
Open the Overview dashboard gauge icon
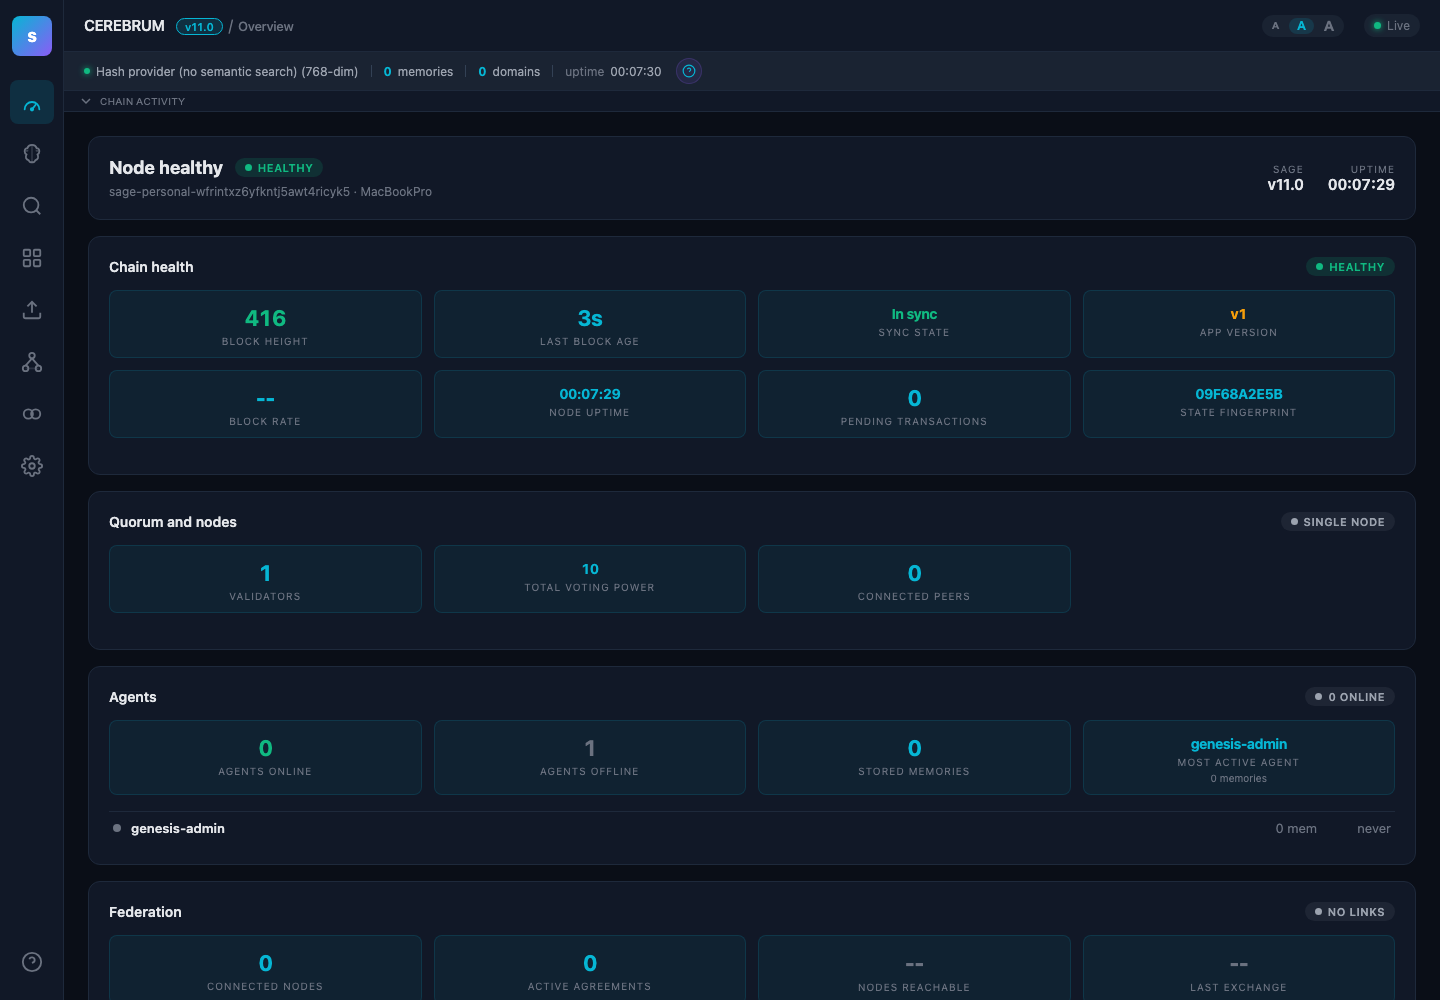coord(32,102)
